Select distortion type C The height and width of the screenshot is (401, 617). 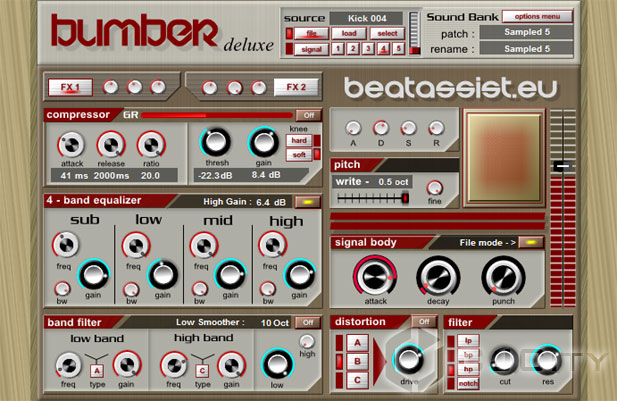(357, 380)
